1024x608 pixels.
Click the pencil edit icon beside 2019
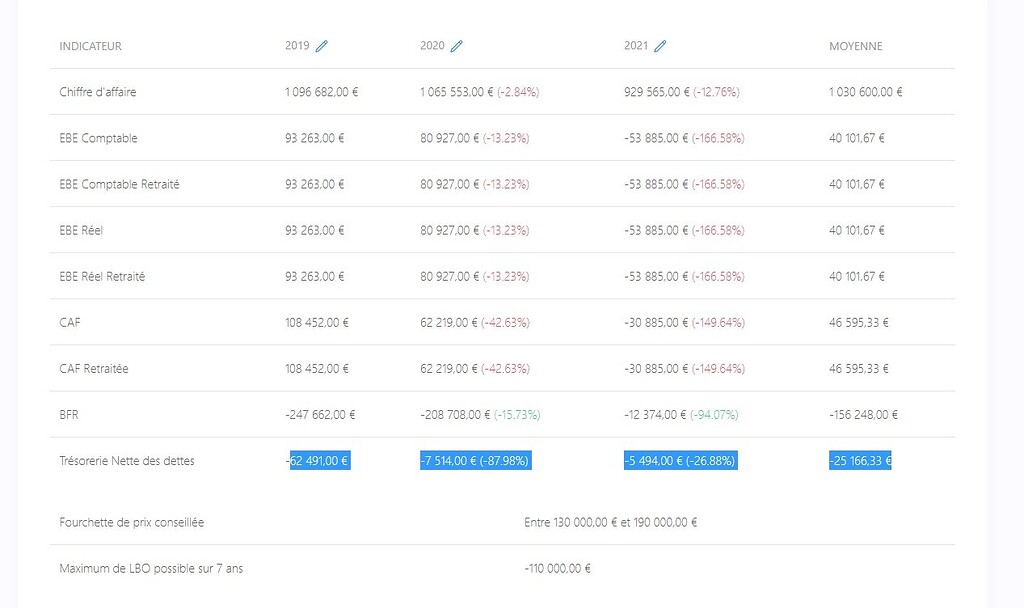321,46
